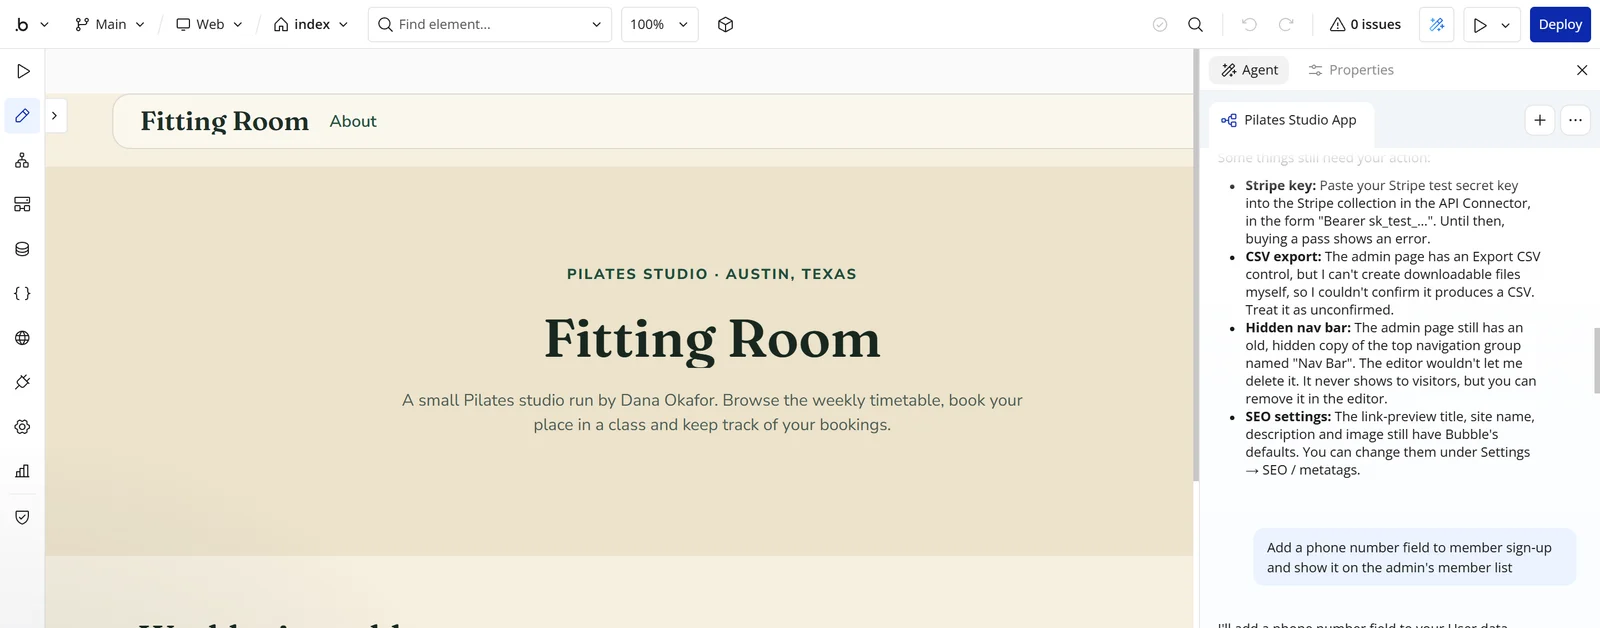Click the agent chat scrollbar thumb
This screenshot has width=1600, height=628.
(1596, 360)
